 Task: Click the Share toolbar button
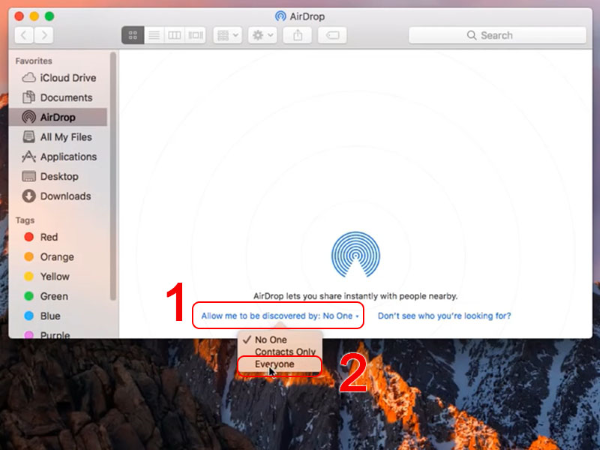click(297, 35)
